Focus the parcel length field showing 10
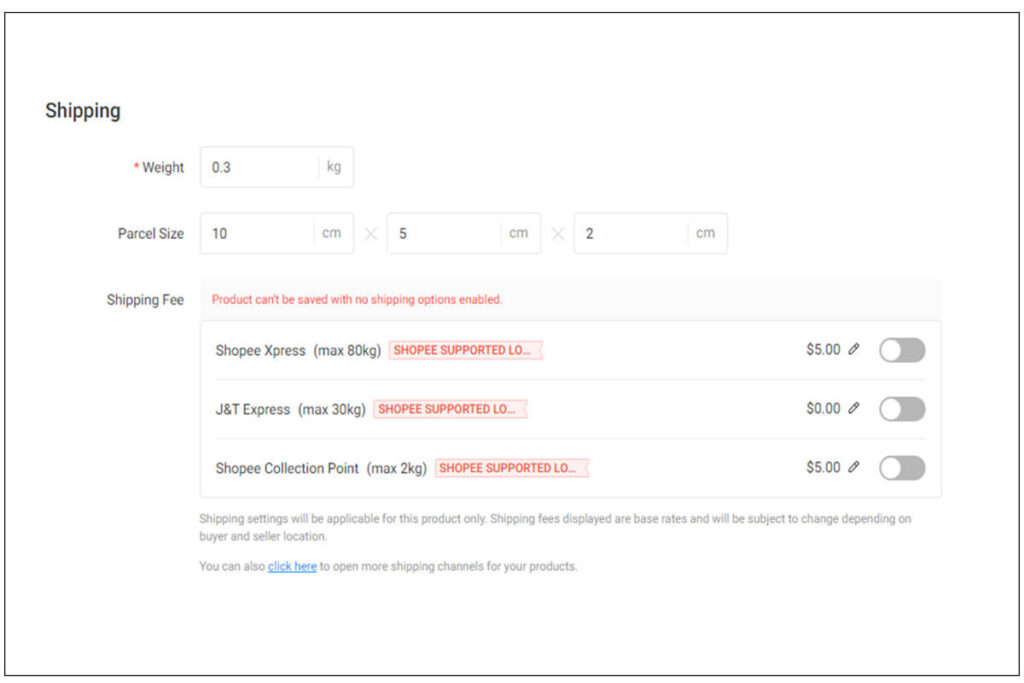 point(258,233)
